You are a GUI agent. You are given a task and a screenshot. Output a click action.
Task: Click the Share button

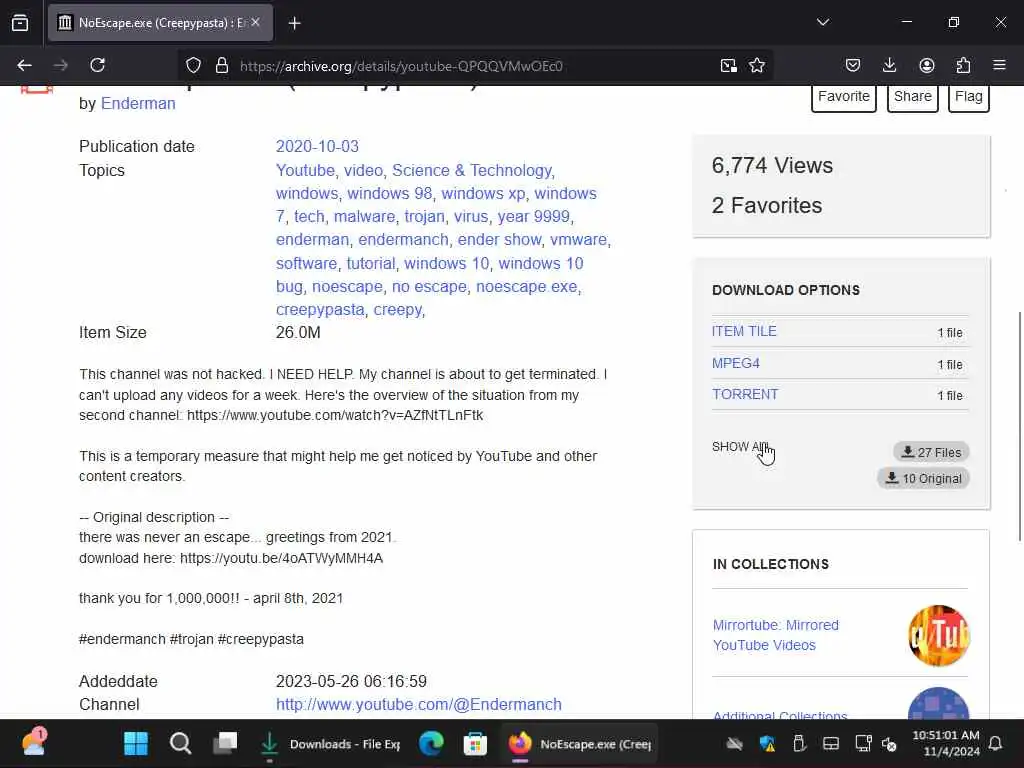(x=912, y=97)
